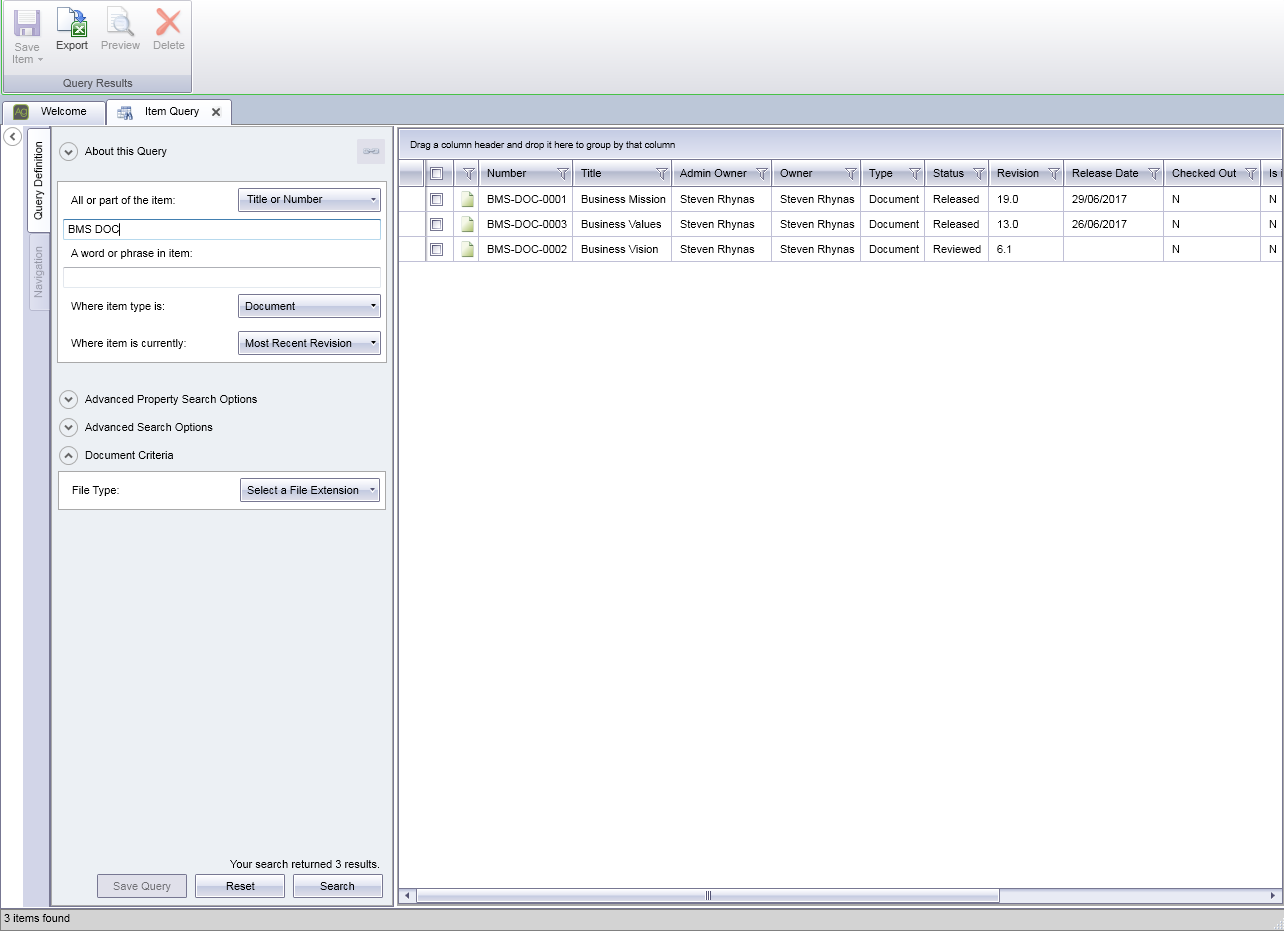1284x931 pixels.
Task: Open the Query Definition side tab
Action: pos(39,180)
